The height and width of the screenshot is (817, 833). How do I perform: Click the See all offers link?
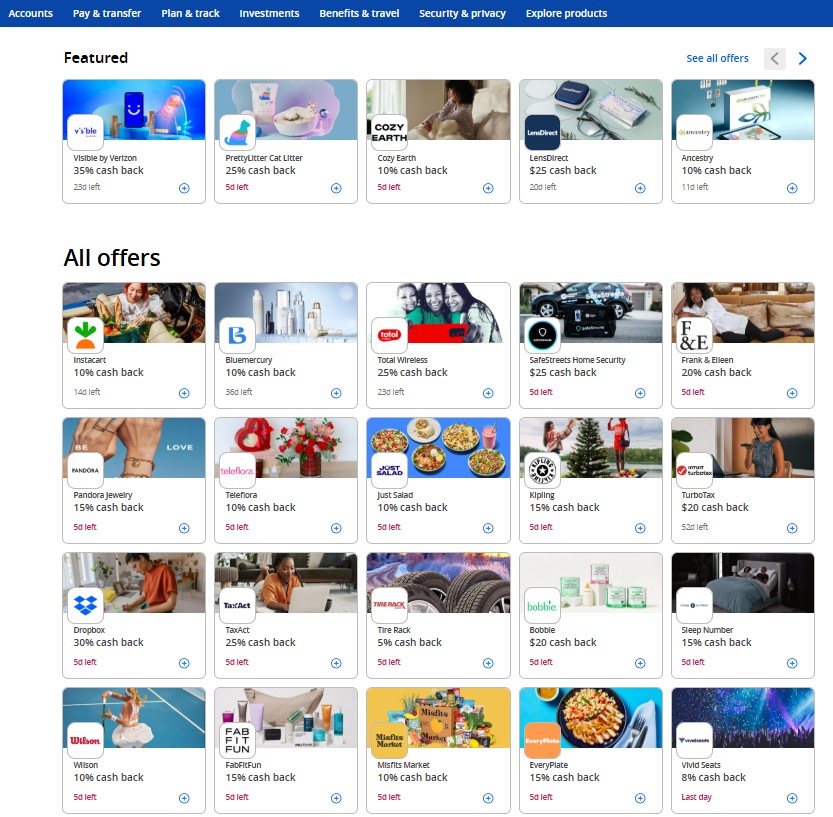click(x=717, y=58)
